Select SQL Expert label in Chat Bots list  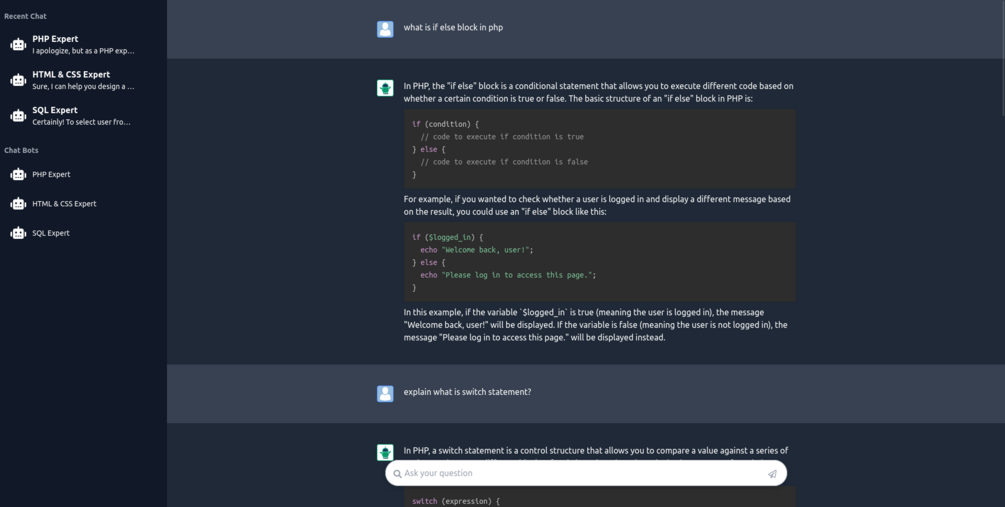point(51,233)
